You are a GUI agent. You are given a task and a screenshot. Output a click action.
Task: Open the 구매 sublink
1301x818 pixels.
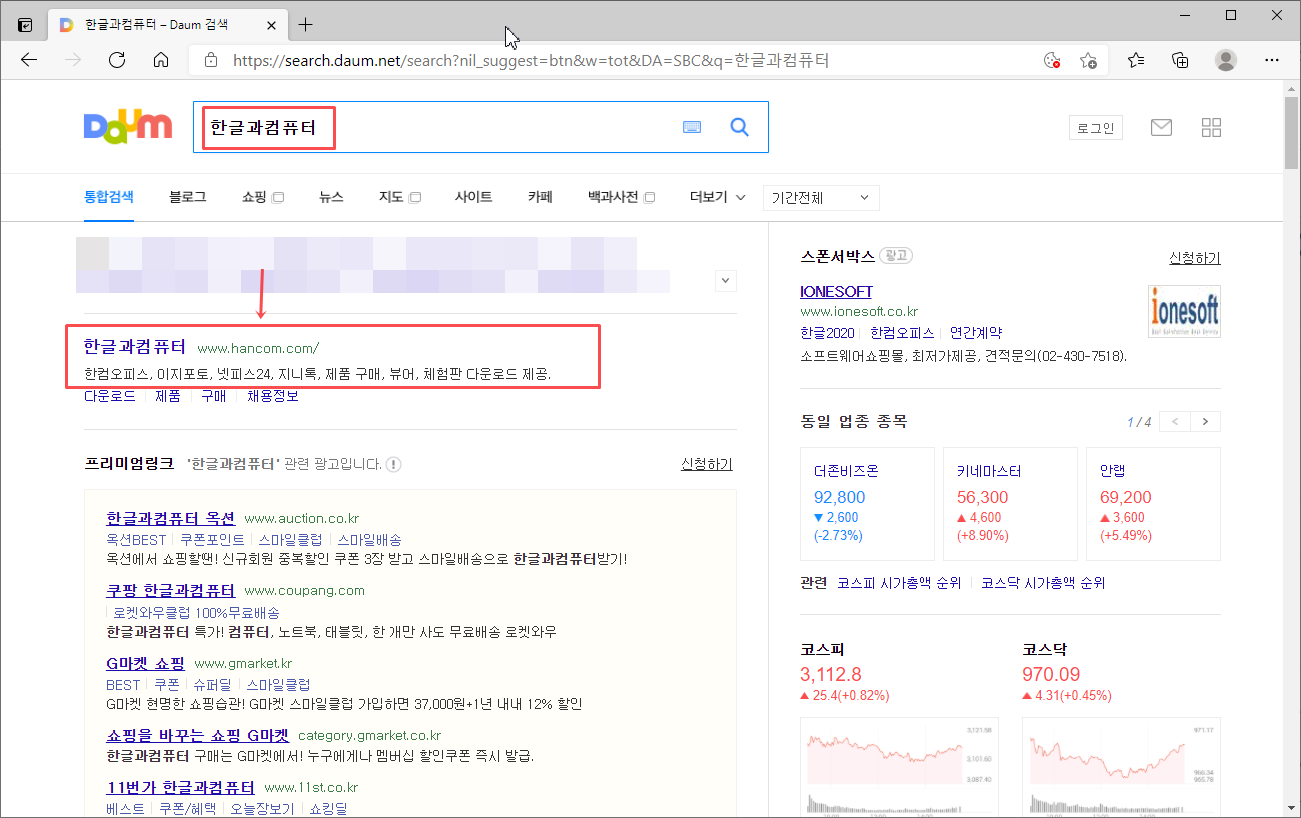point(214,396)
